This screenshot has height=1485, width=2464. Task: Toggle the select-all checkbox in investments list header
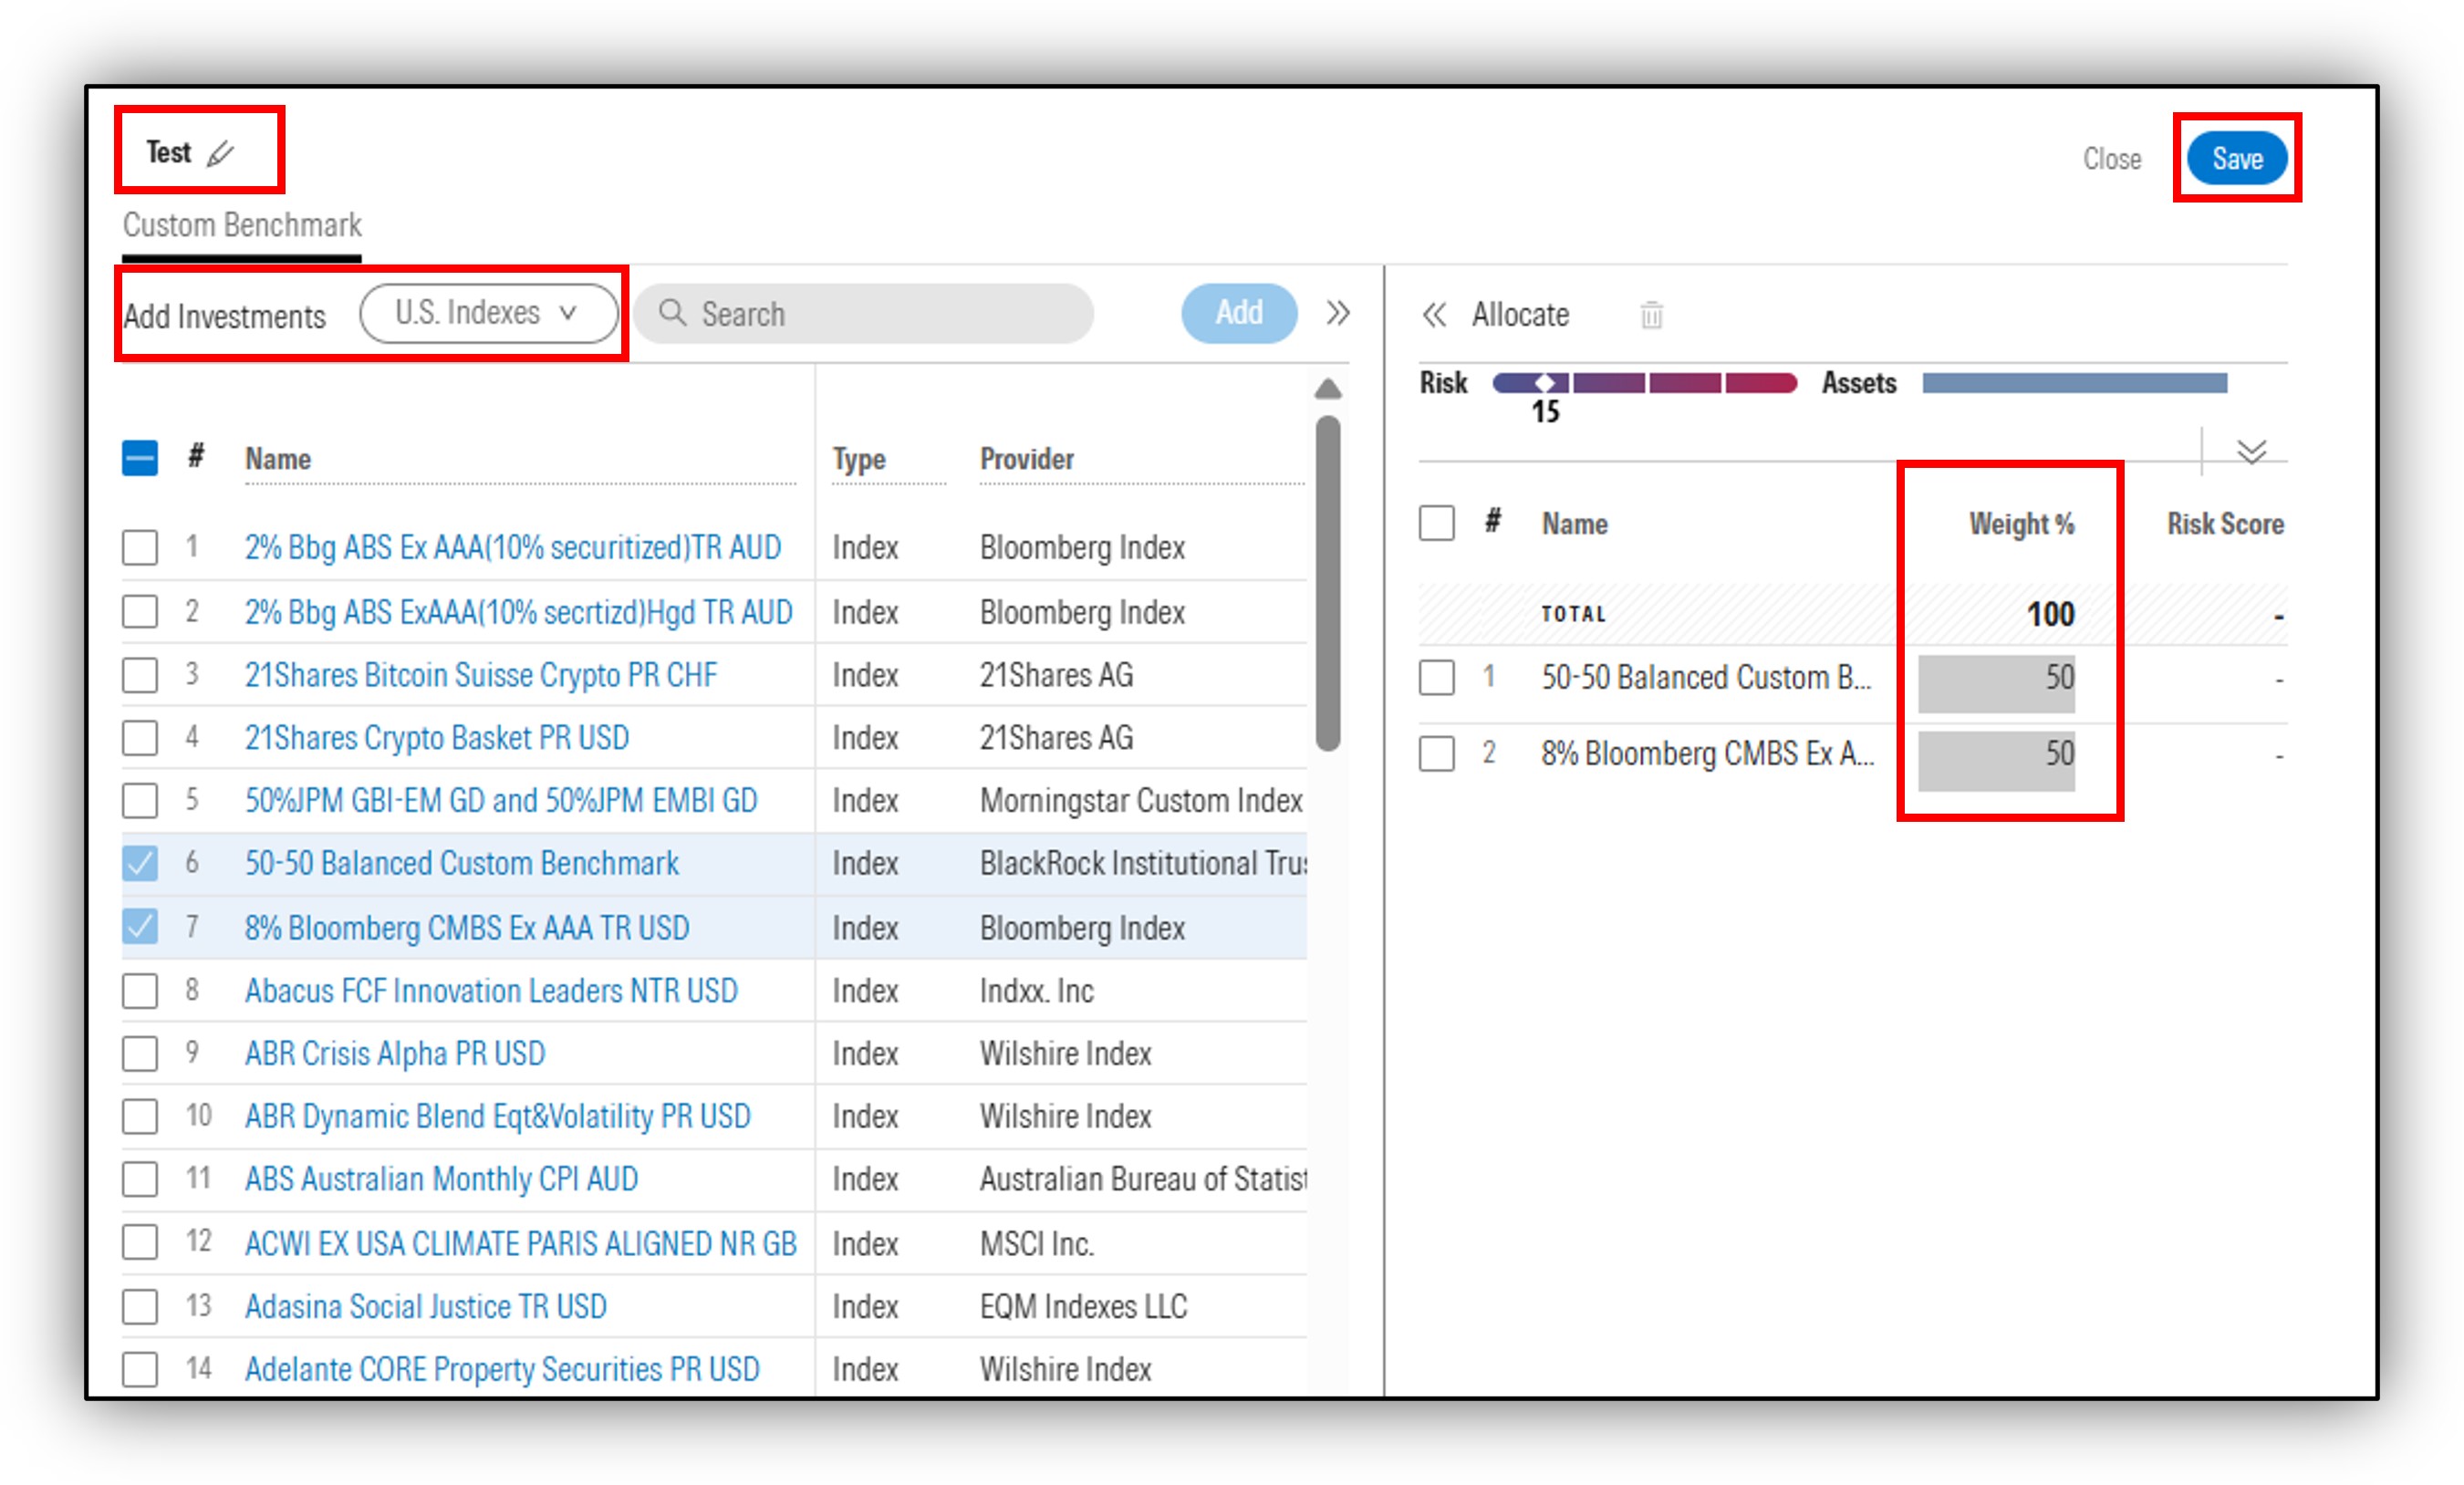coord(140,459)
